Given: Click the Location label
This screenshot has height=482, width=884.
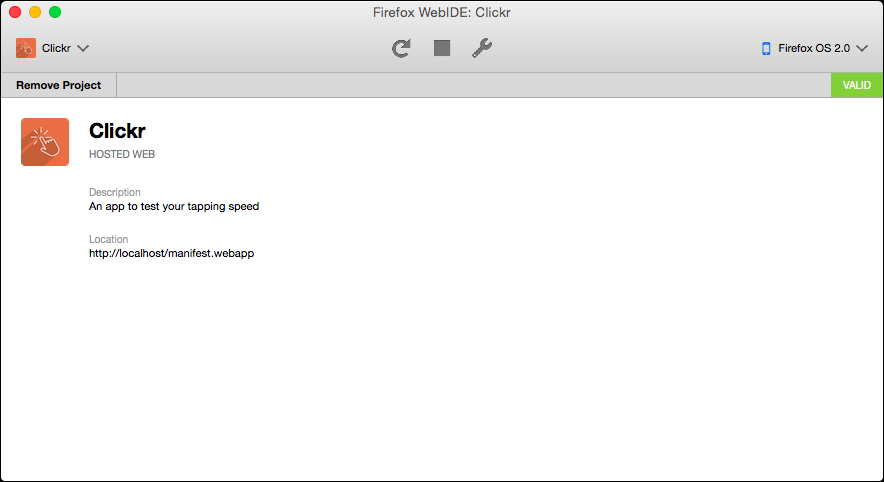Looking at the screenshot, I should [108, 239].
